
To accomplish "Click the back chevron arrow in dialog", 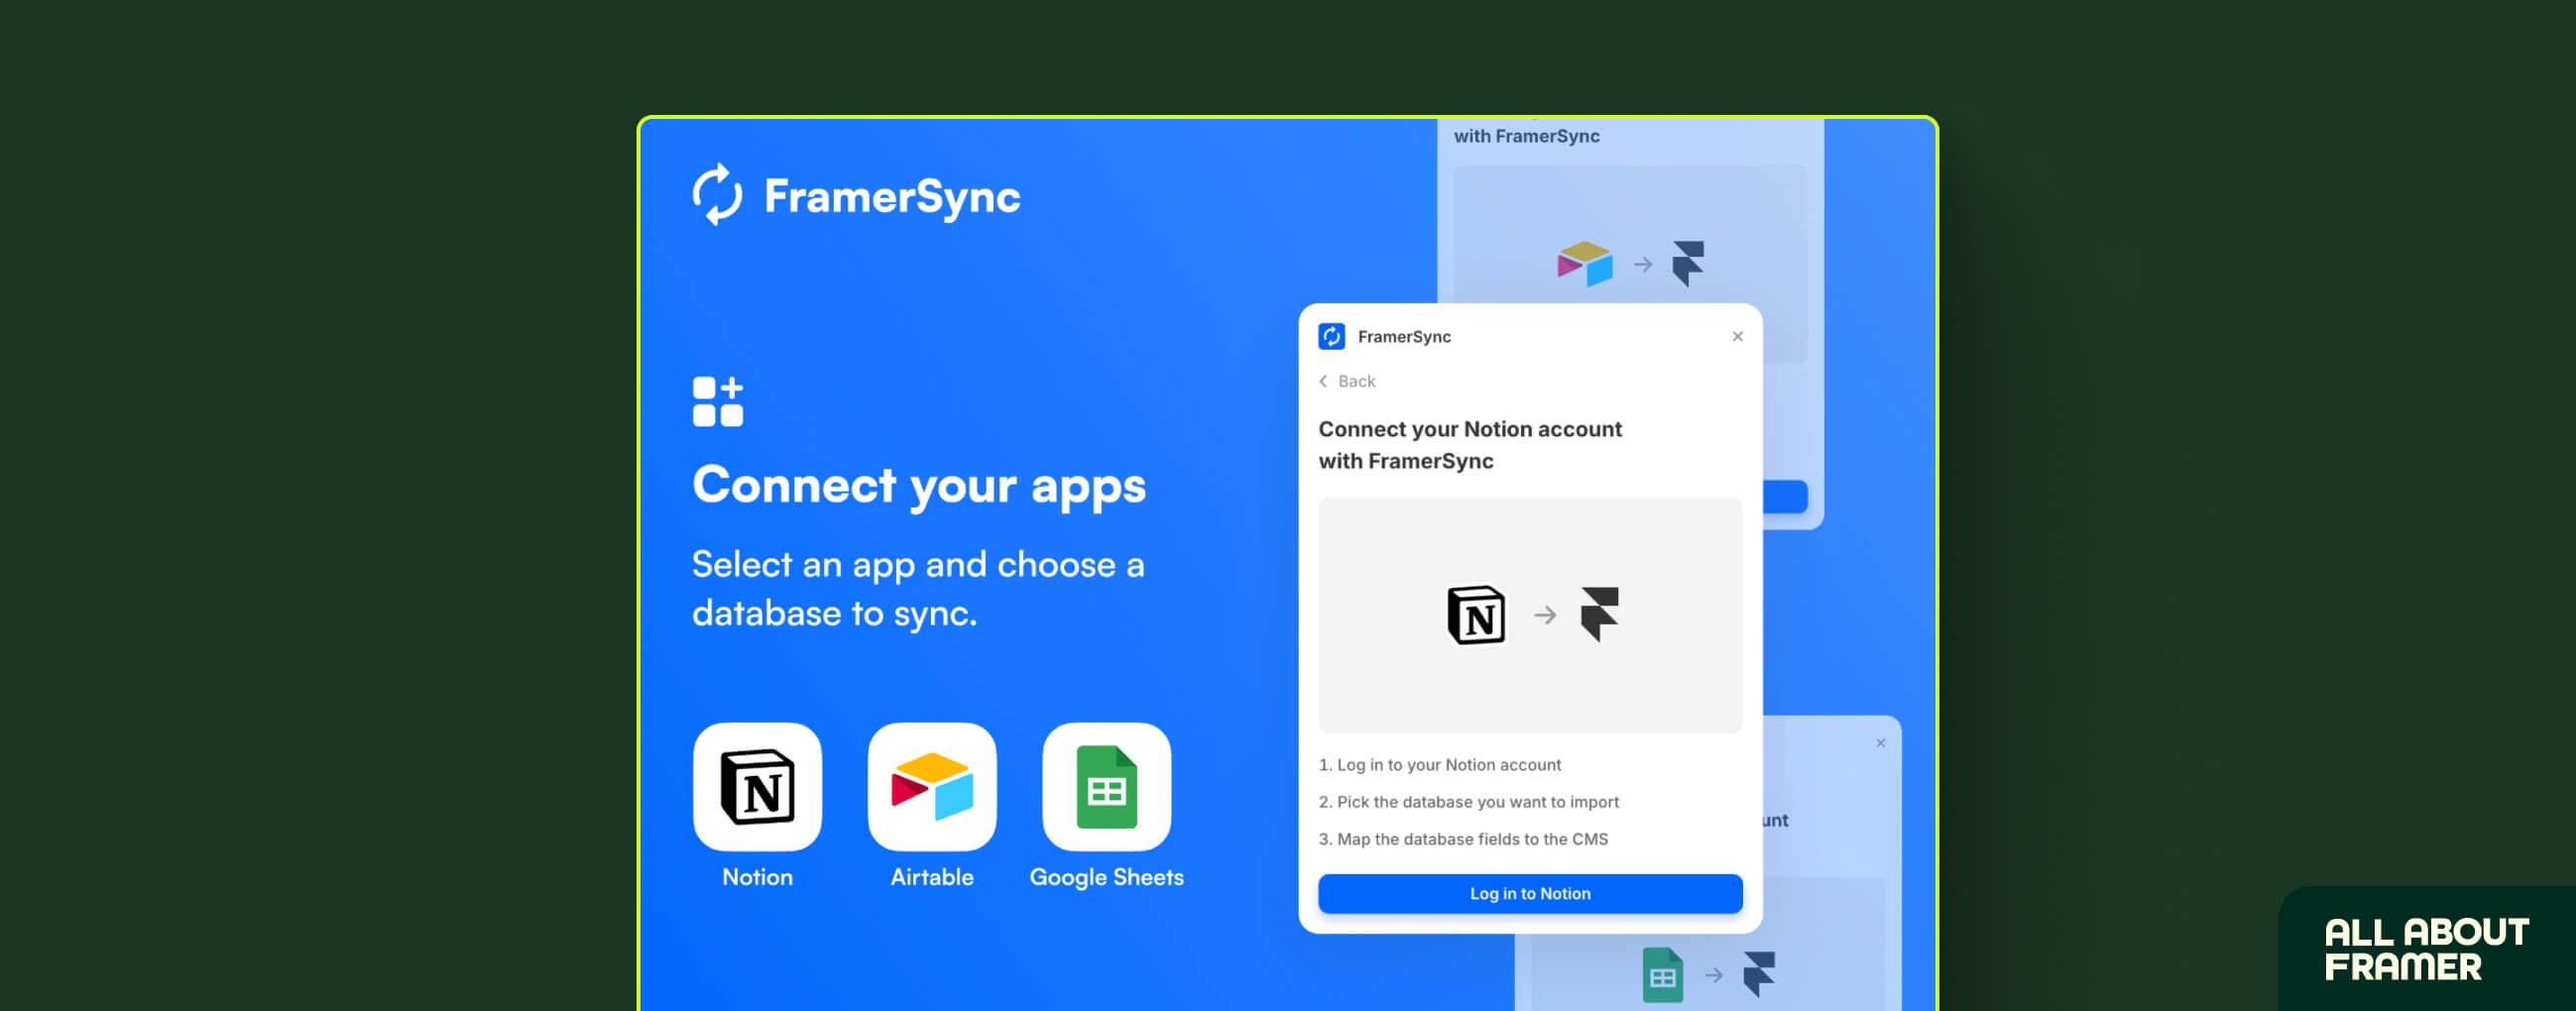I will coord(1323,381).
